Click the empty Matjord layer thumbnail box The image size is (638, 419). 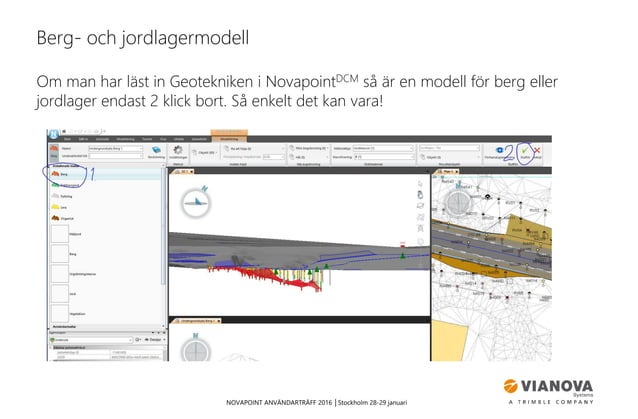point(59,234)
